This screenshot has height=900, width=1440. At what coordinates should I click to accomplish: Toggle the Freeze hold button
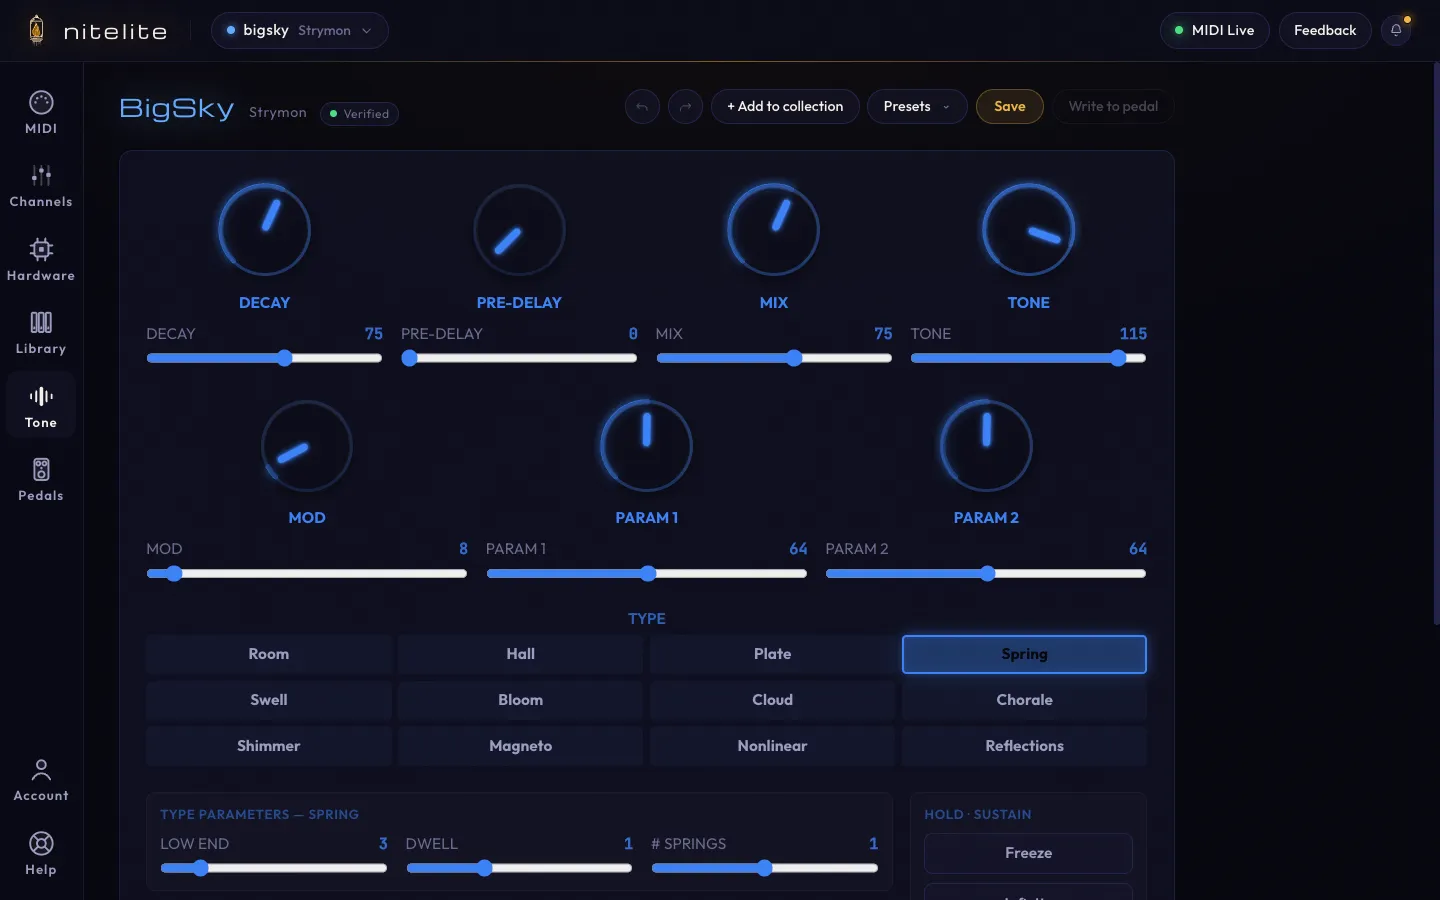(x=1028, y=853)
